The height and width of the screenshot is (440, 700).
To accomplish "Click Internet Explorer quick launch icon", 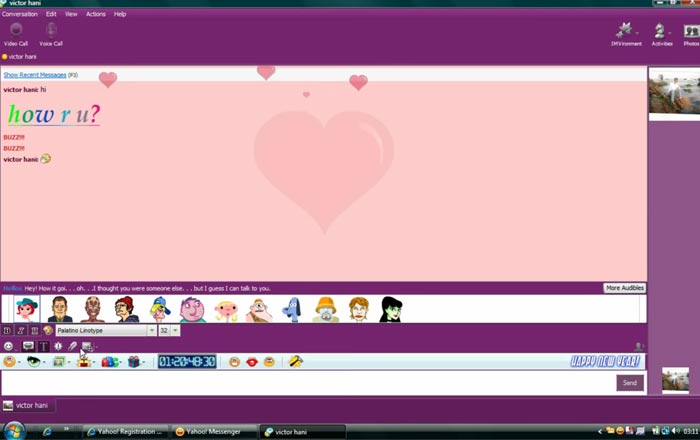I will coord(47,432).
